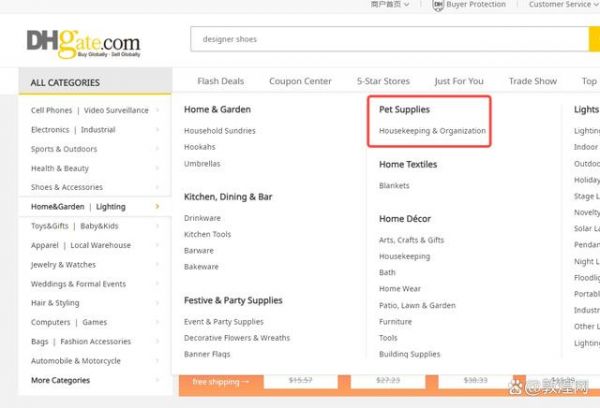Open Festive & Party Supplies heading
The width and height of the screenshot is (600, 408).
pos(233,300)
